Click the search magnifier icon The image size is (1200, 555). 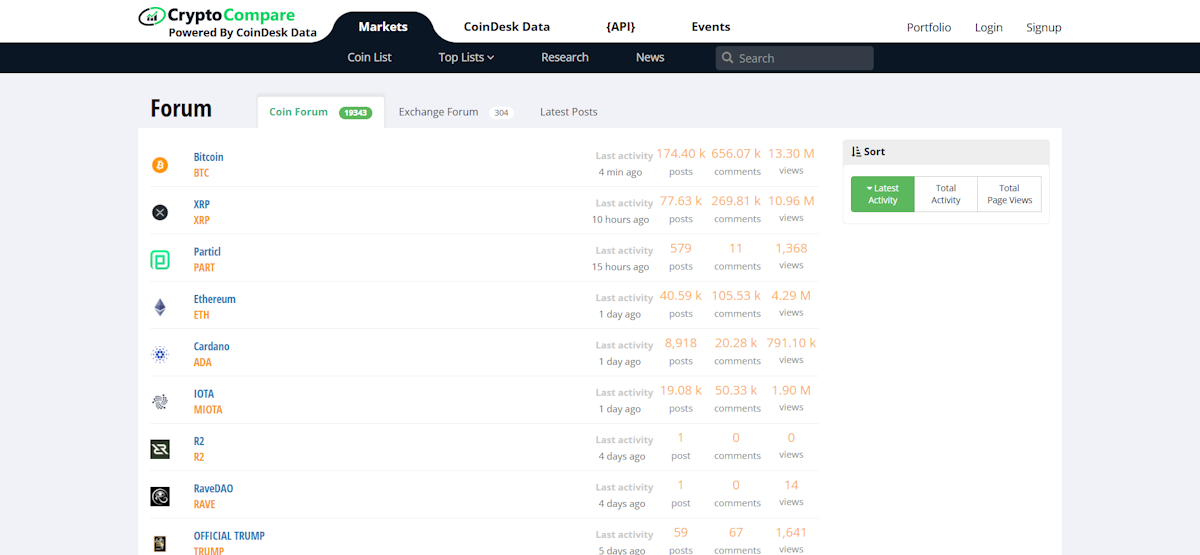pos(728,58)
